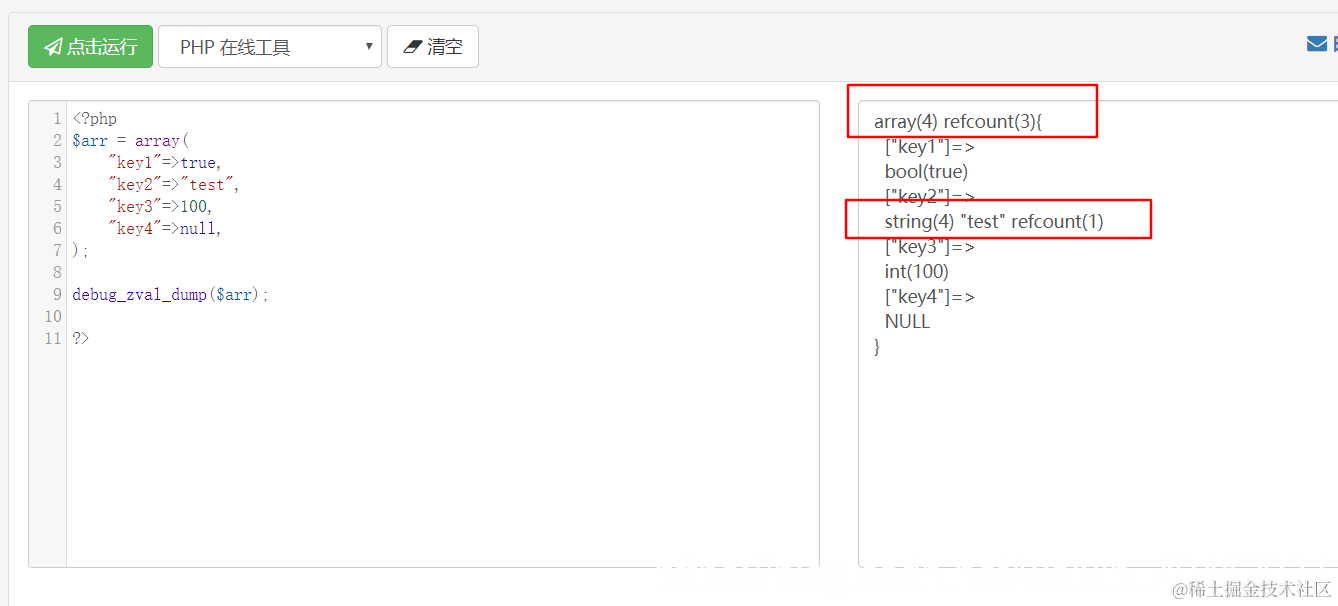The height and width of the screenshot is (606, 1338).
Task: Click the code line "key4"=>null
Action: 165,229
